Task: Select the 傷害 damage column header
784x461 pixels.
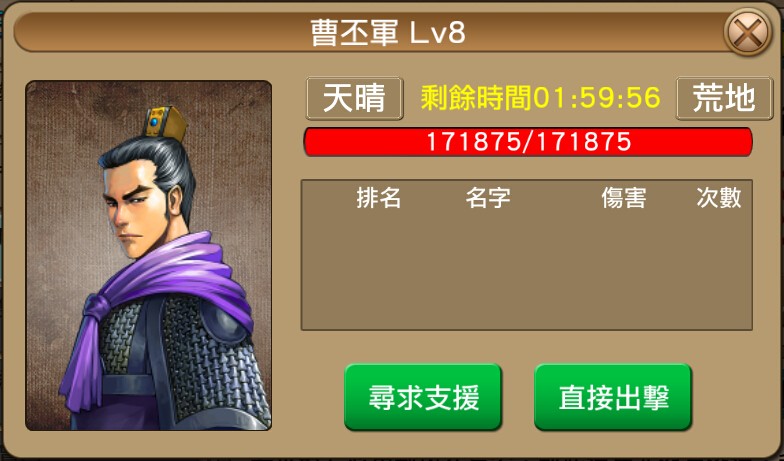Action: [x=624, y=198]
